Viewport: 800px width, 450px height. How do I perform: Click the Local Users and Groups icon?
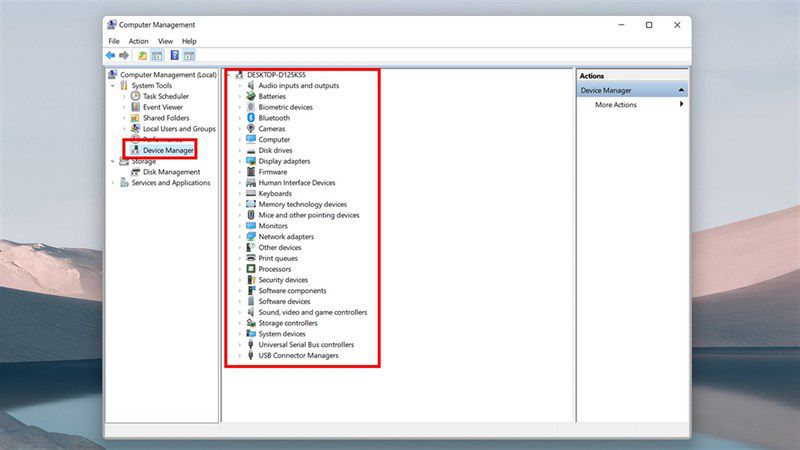135,129
